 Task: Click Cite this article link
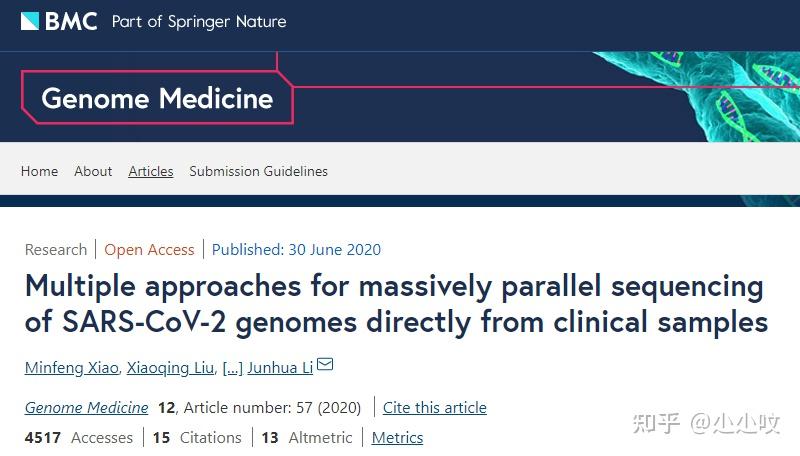pyautogui.click(x=434, y=407)
